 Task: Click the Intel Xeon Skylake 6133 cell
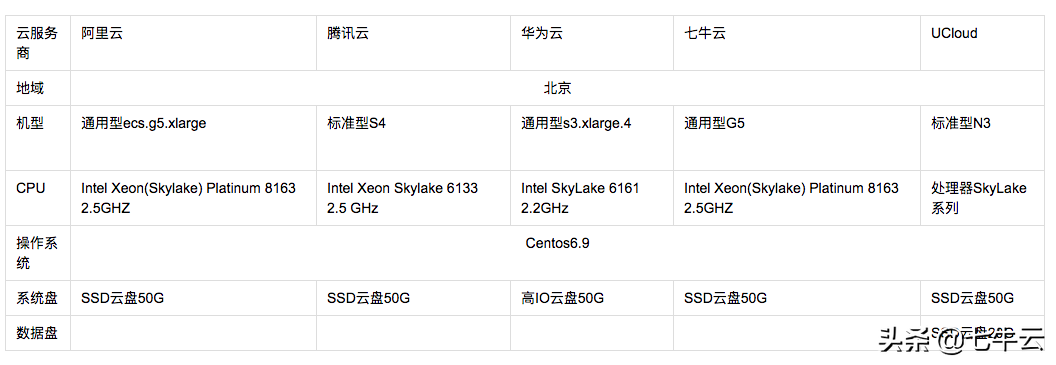414,198
